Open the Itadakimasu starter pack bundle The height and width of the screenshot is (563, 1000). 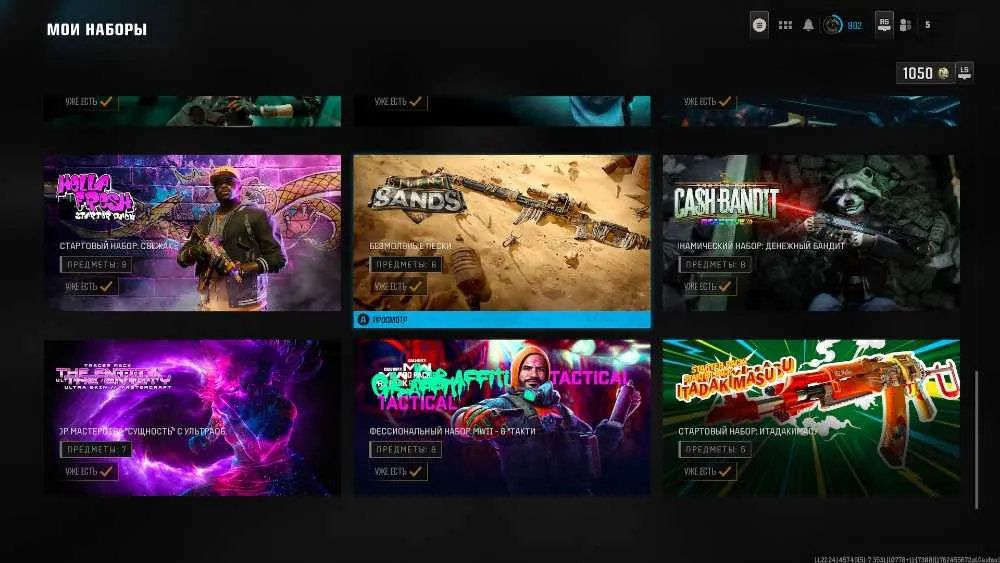pos(811,418)
